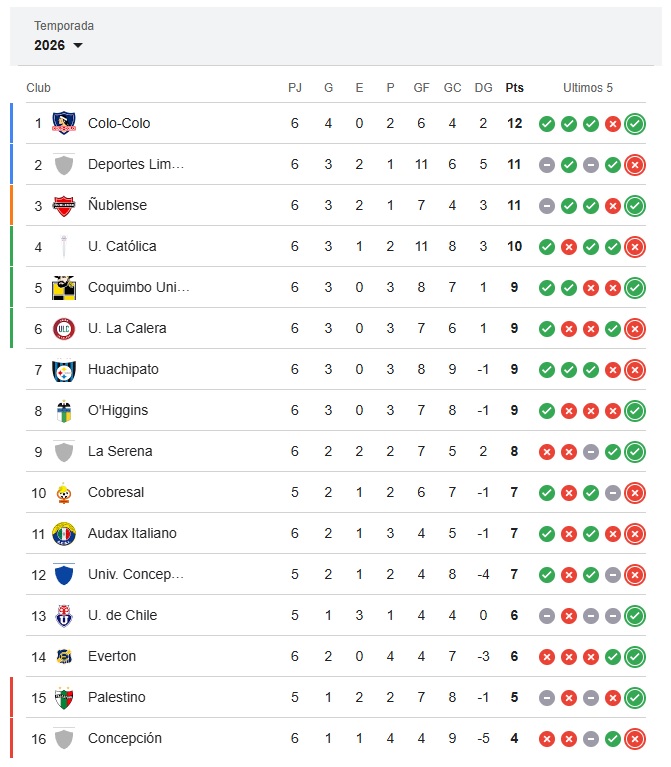Image resolution: width=671 pixels, height=767 pixels.
Task: Click the DG column header
Action: click(484, 88)
